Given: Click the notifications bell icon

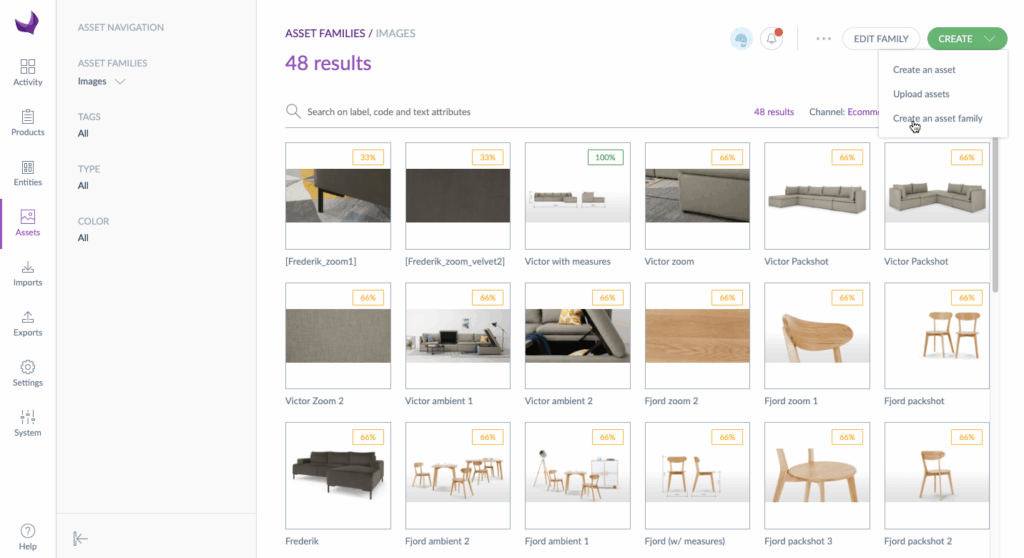Looking at the screenshot, I should pyautogui.click(x=771, y=39).
